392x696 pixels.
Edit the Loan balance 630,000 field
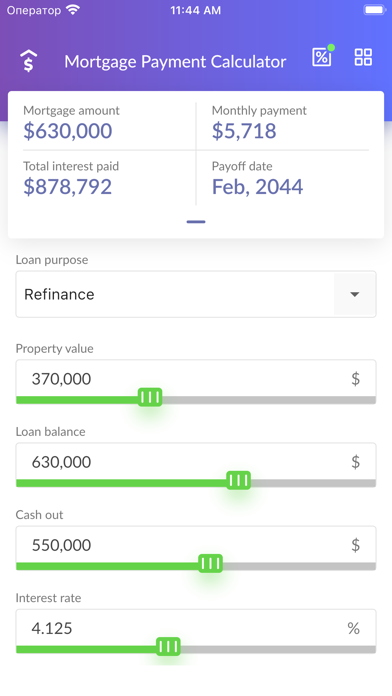(196, 462)
